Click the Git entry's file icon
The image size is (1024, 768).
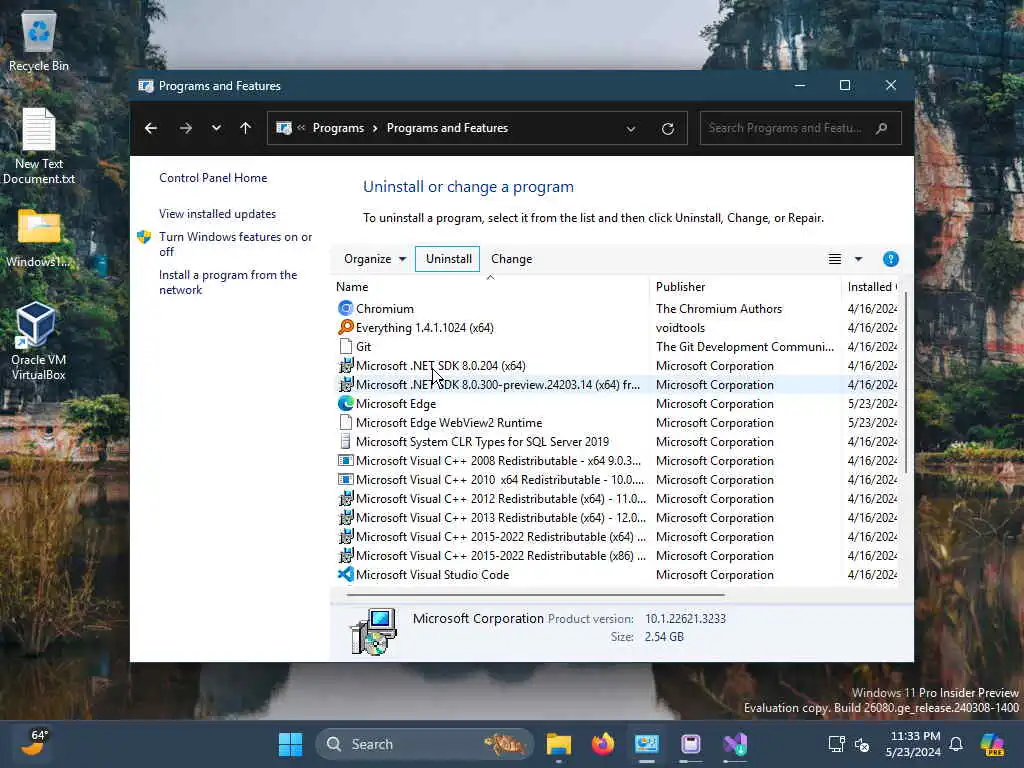point(345,346)
